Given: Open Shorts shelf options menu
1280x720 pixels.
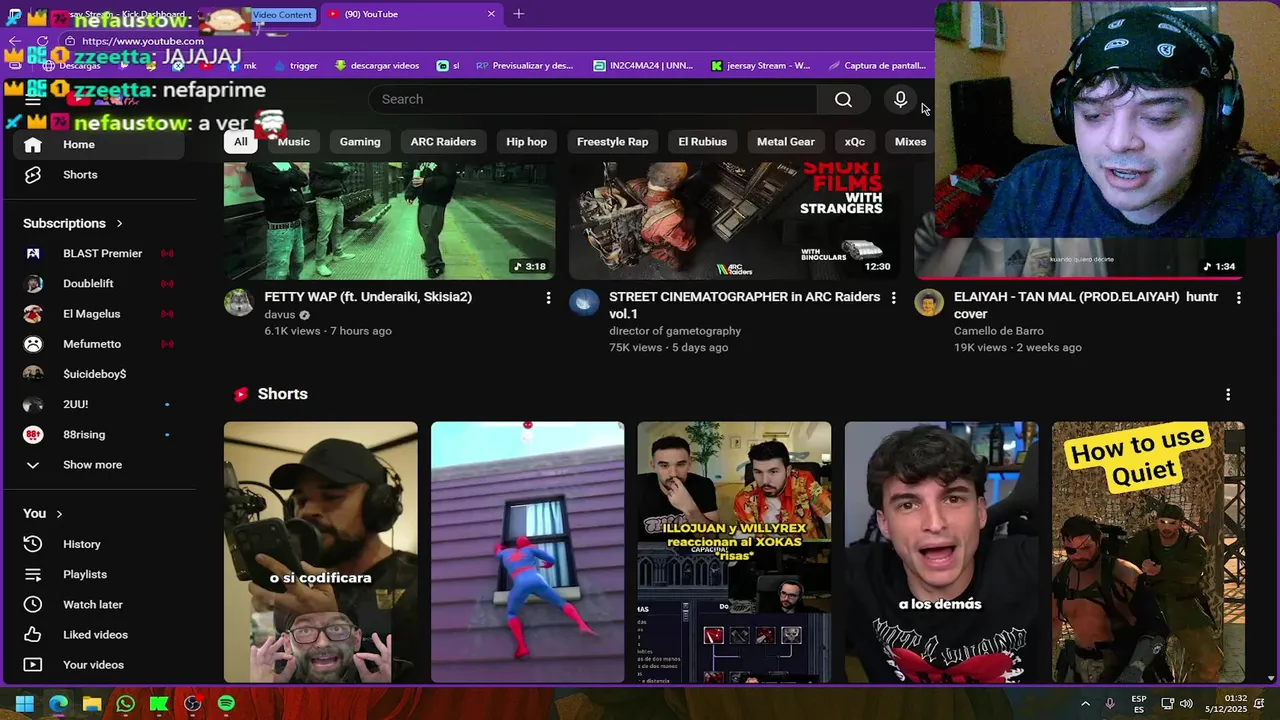Looking at the screenshot, I should tap(1228, 395).
